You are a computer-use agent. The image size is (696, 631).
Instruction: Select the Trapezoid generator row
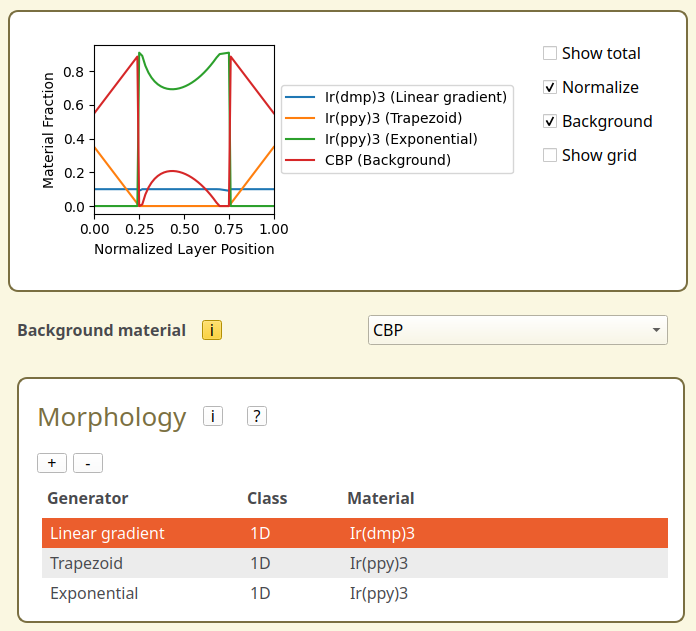pyautogui.click(x=86, y=563)
